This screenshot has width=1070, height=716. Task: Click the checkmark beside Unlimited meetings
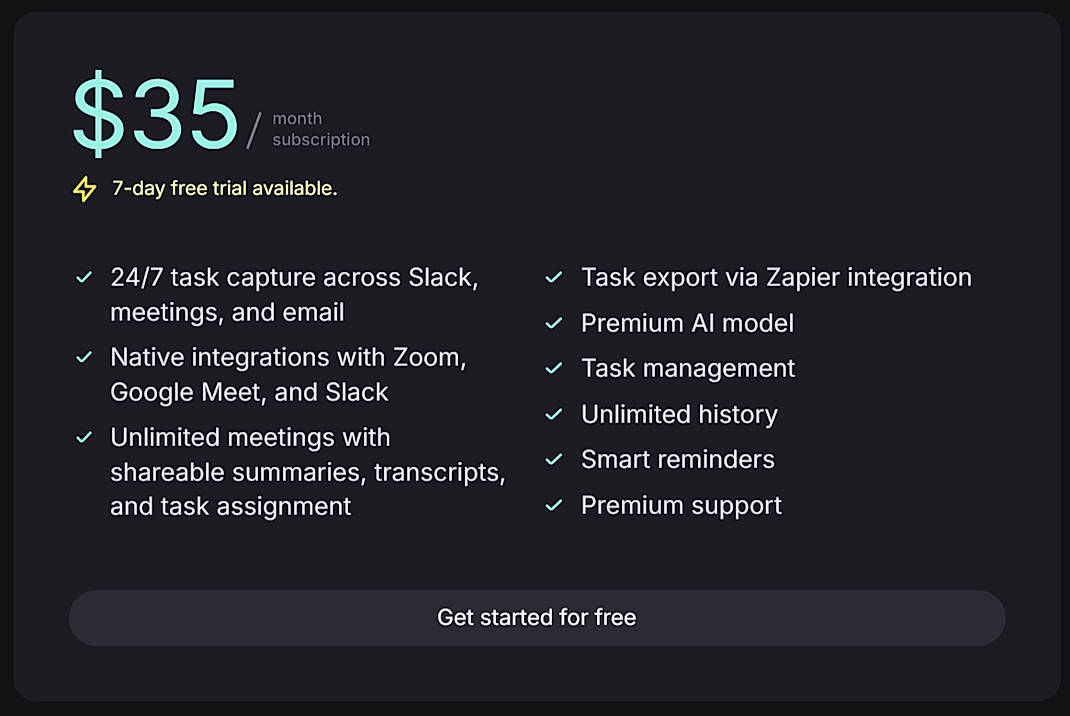[84, 437]
